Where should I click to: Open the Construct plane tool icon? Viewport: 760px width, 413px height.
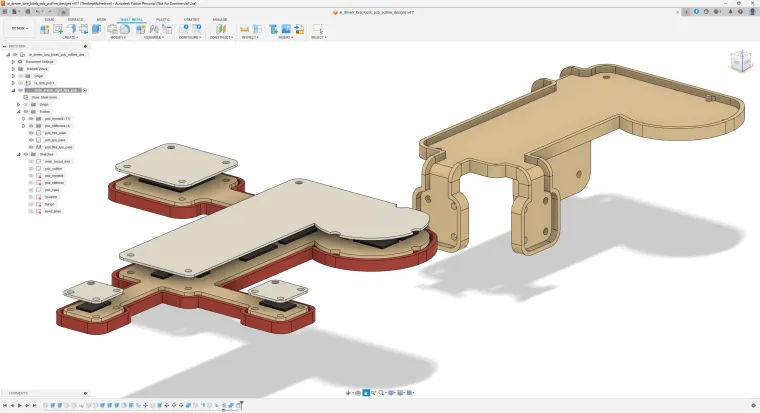219,29
